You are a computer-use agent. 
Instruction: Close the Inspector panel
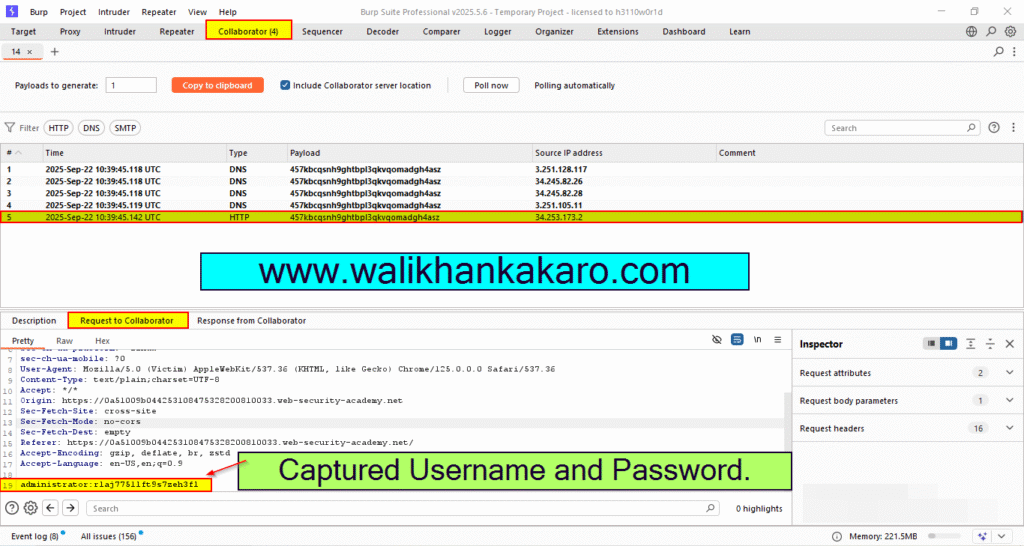(x=1010, y=344)
